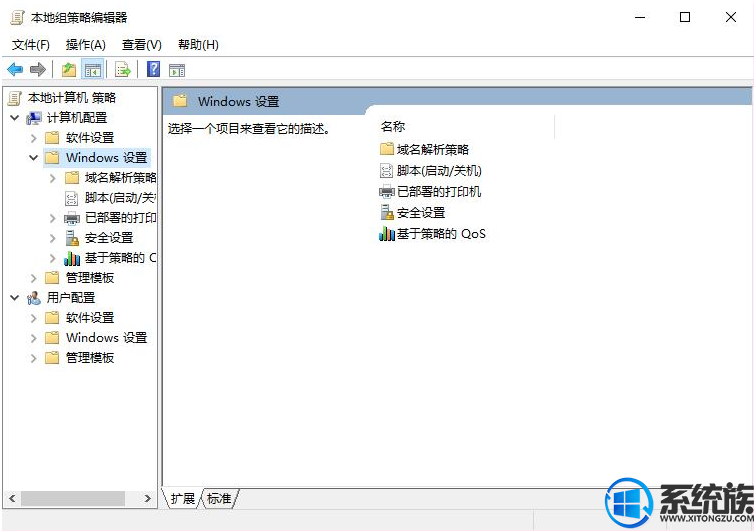The image size is (754, 531).
Task: Select 管理模板 label under 用户配置
Action: 90,358
